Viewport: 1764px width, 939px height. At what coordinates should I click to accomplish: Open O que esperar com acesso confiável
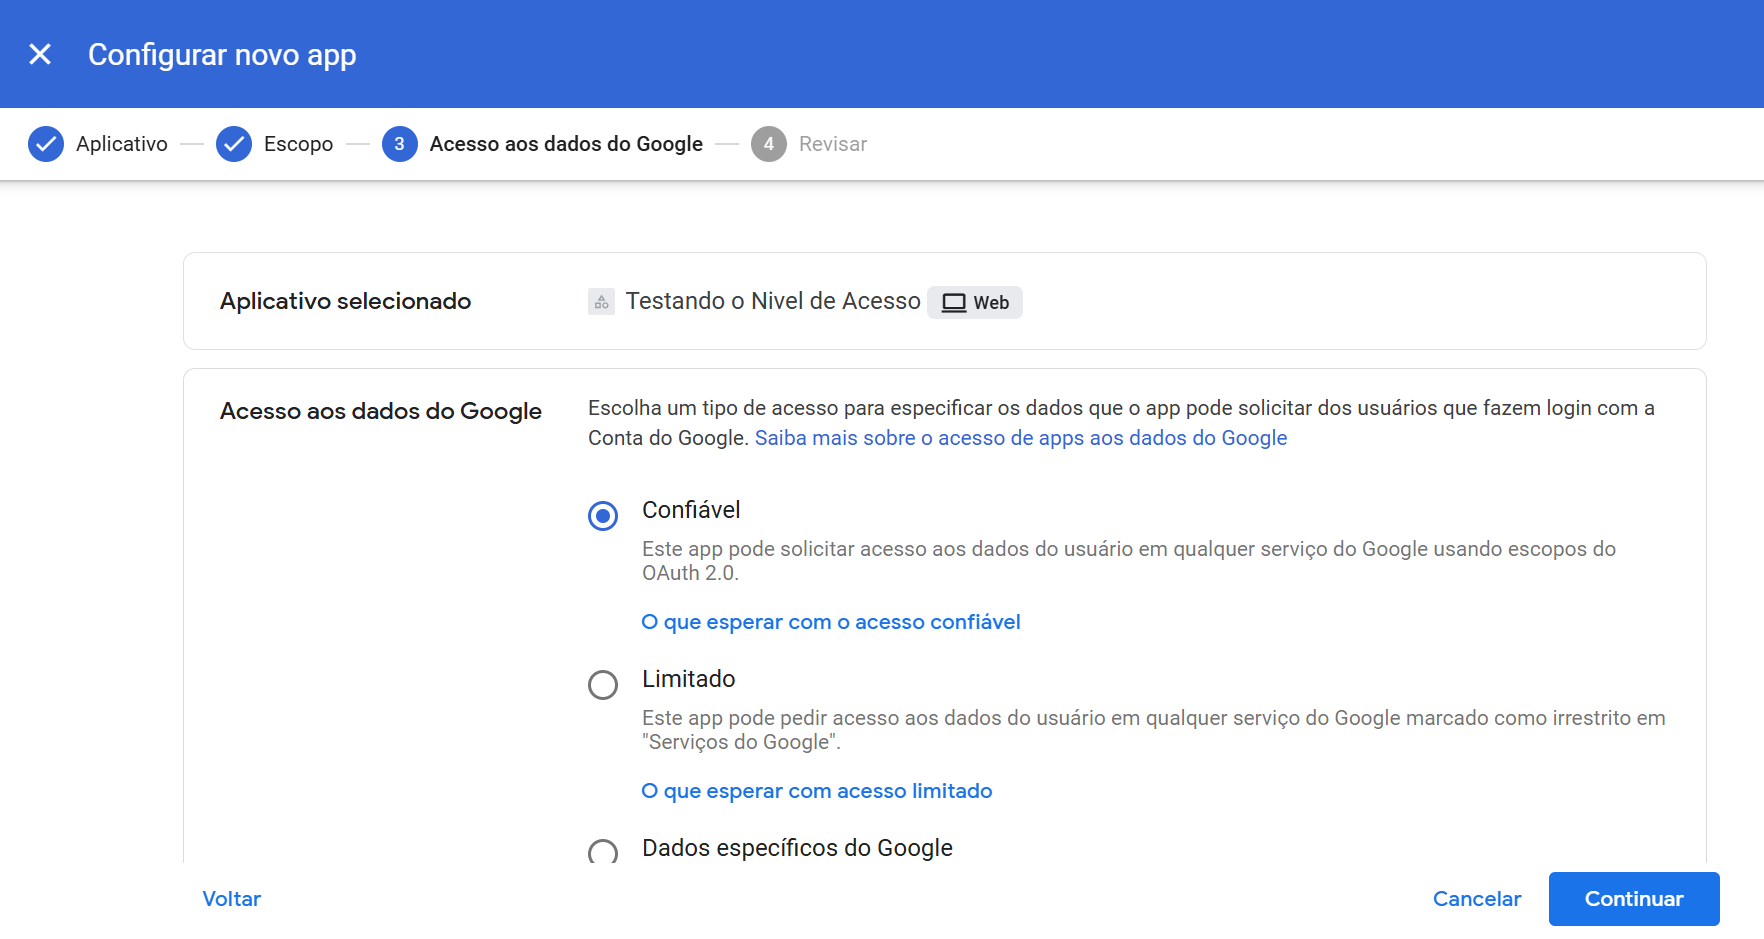click(x=830, y=622)
